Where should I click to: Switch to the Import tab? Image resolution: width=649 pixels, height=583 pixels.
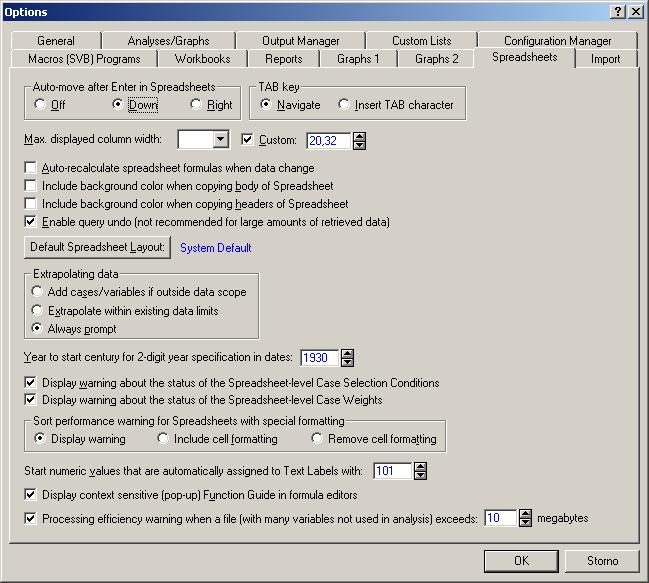(605, 59)
